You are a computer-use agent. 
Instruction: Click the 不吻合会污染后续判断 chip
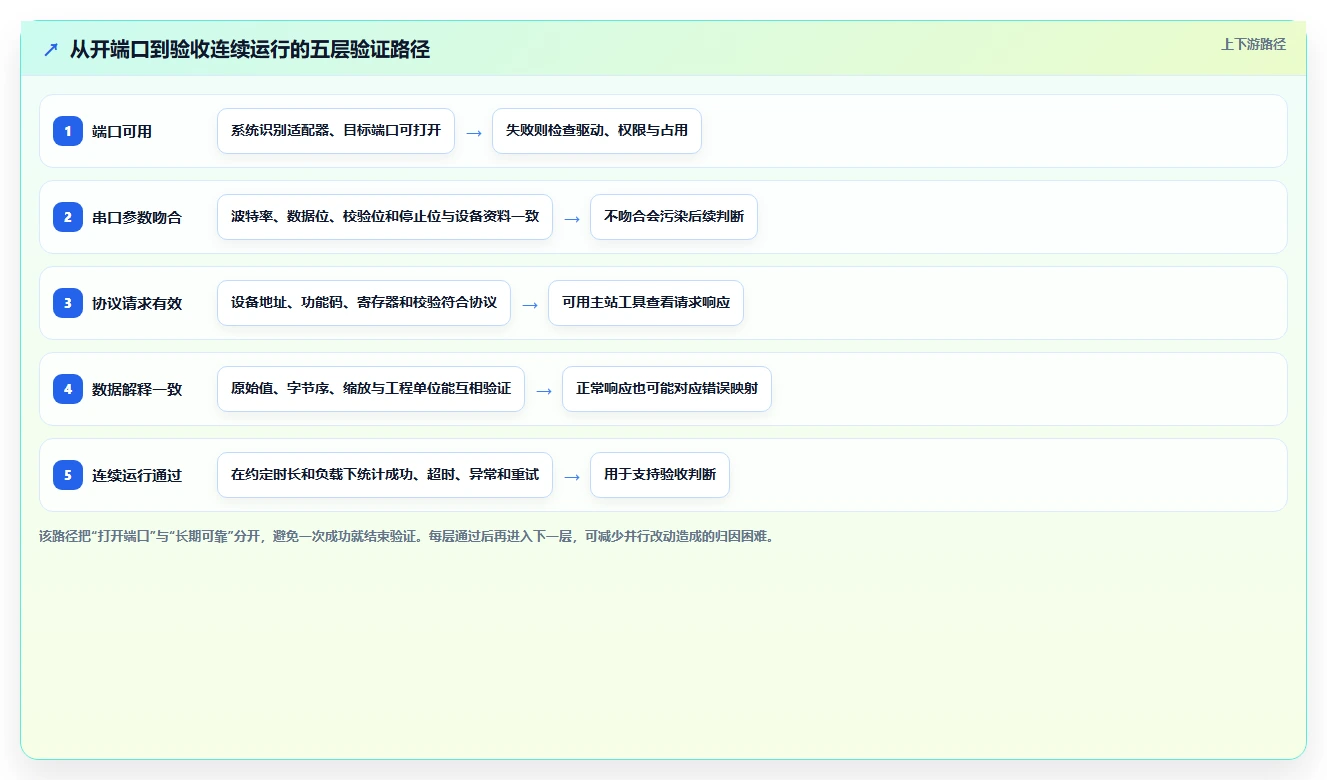674,217
